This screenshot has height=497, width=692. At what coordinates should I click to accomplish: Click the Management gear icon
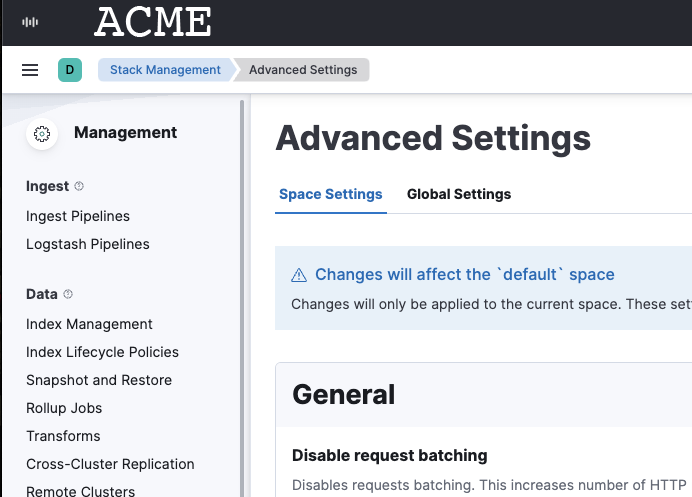[42, 133]
